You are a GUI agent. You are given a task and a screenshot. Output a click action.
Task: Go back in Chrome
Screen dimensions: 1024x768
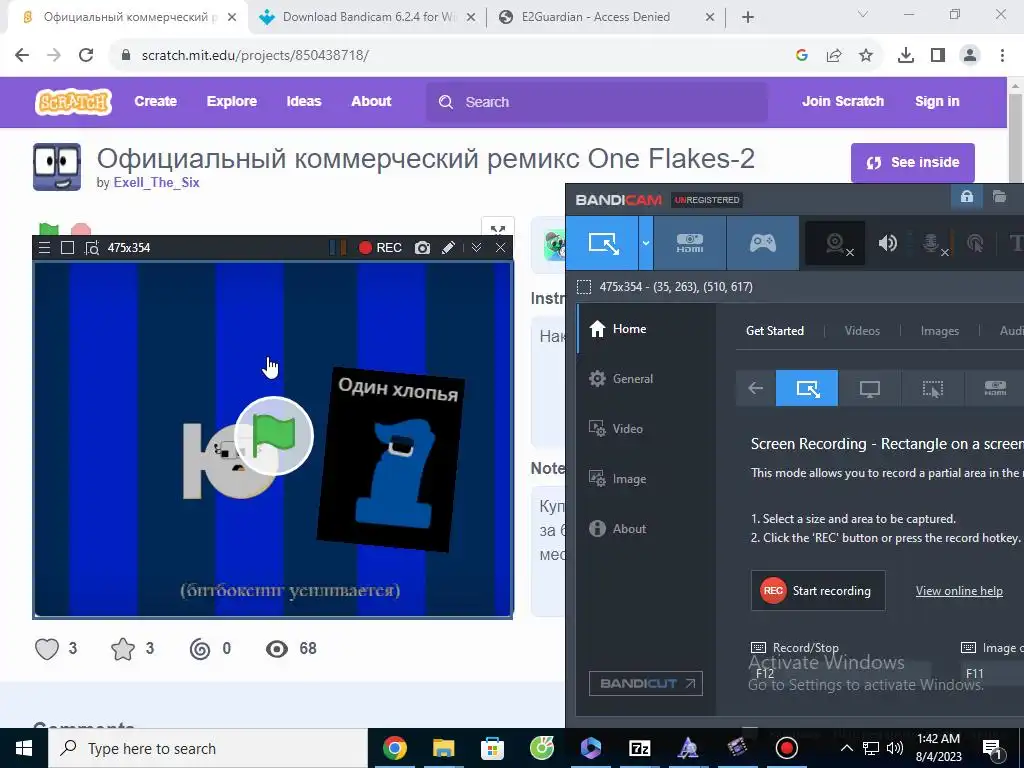click(22, 55)
